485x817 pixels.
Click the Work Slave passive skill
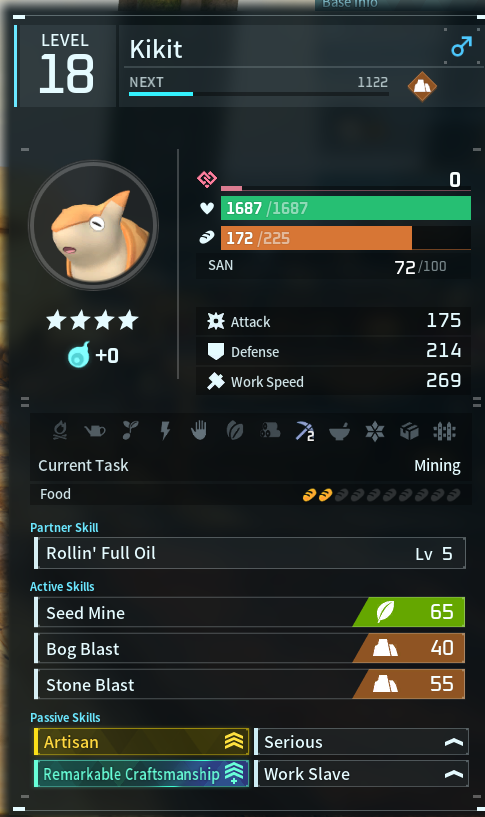click(x=361, y=774)
